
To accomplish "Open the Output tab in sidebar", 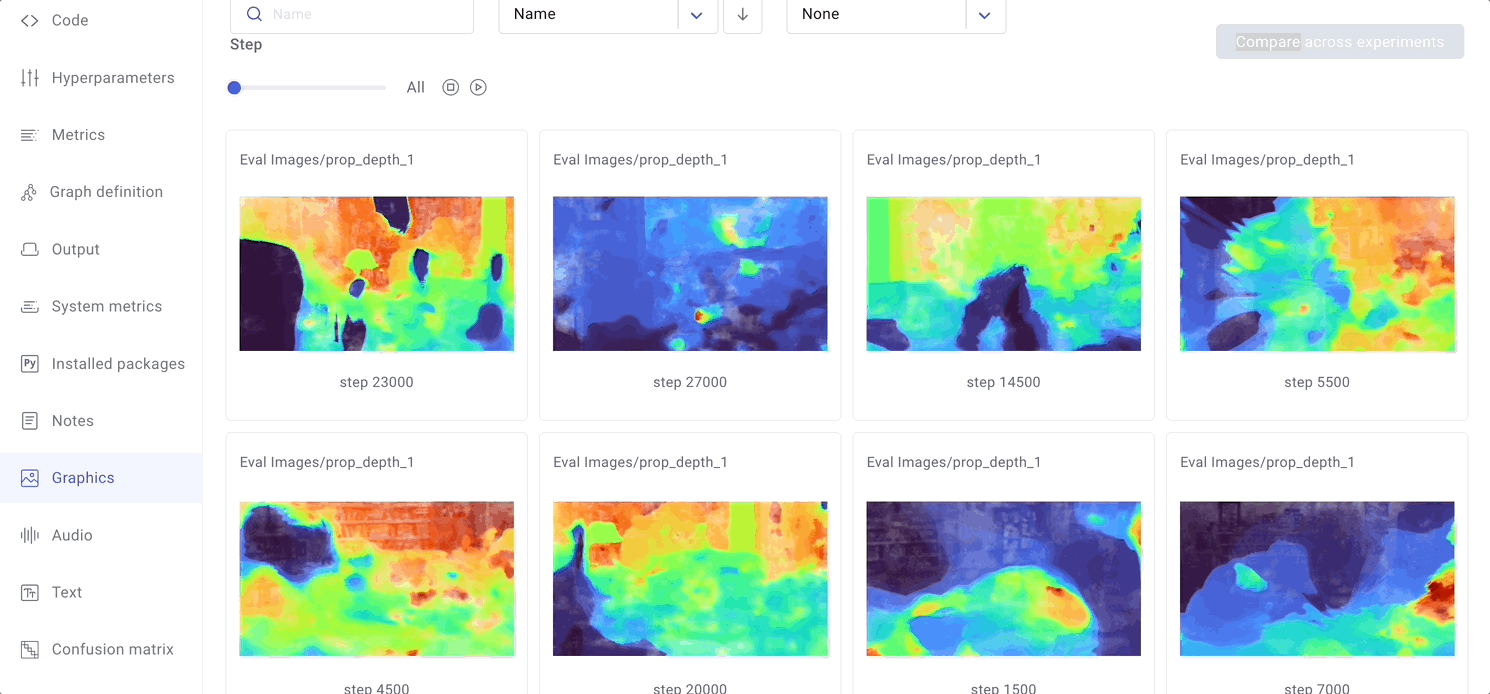I will coord(75,250).
